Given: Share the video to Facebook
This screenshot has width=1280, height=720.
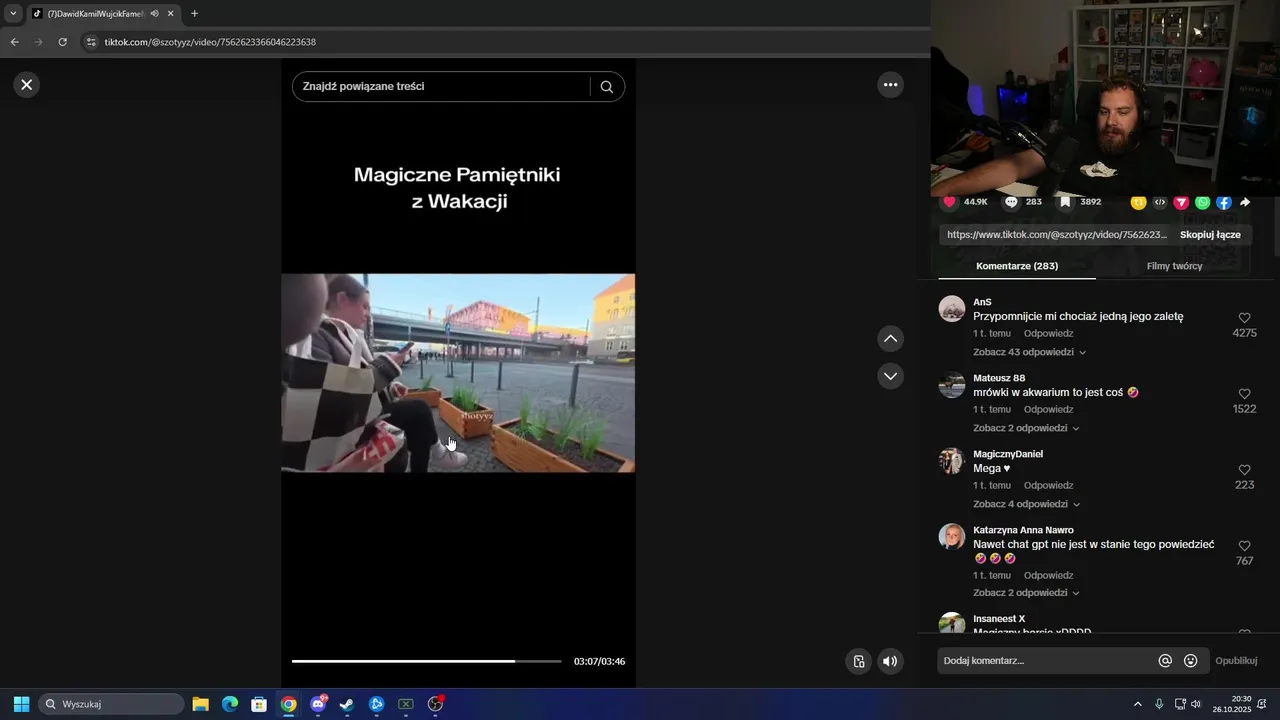Looking at the screenshot, I should 1224,202.
